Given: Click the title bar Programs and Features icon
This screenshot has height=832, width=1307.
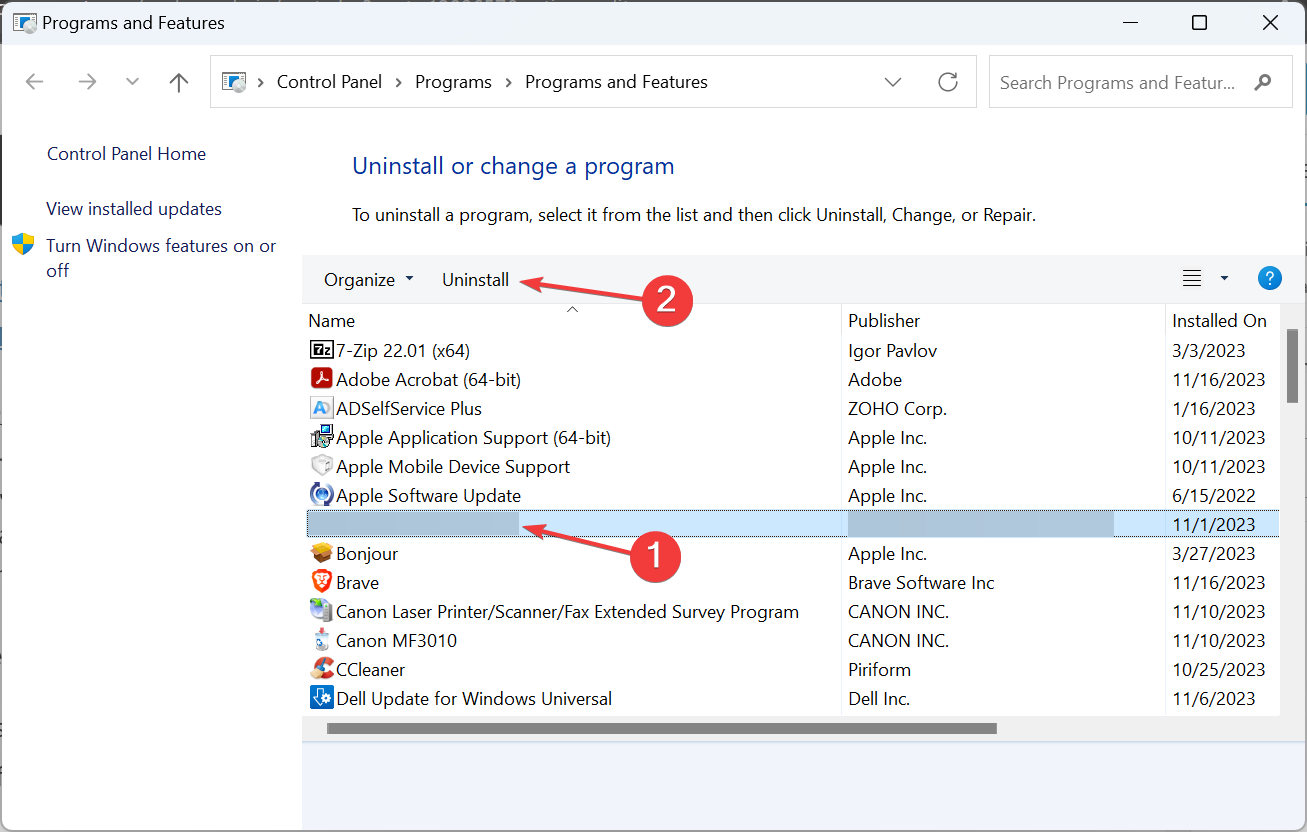Looking at the screenshot, I should pyautogui.click(x=24, y=22).
